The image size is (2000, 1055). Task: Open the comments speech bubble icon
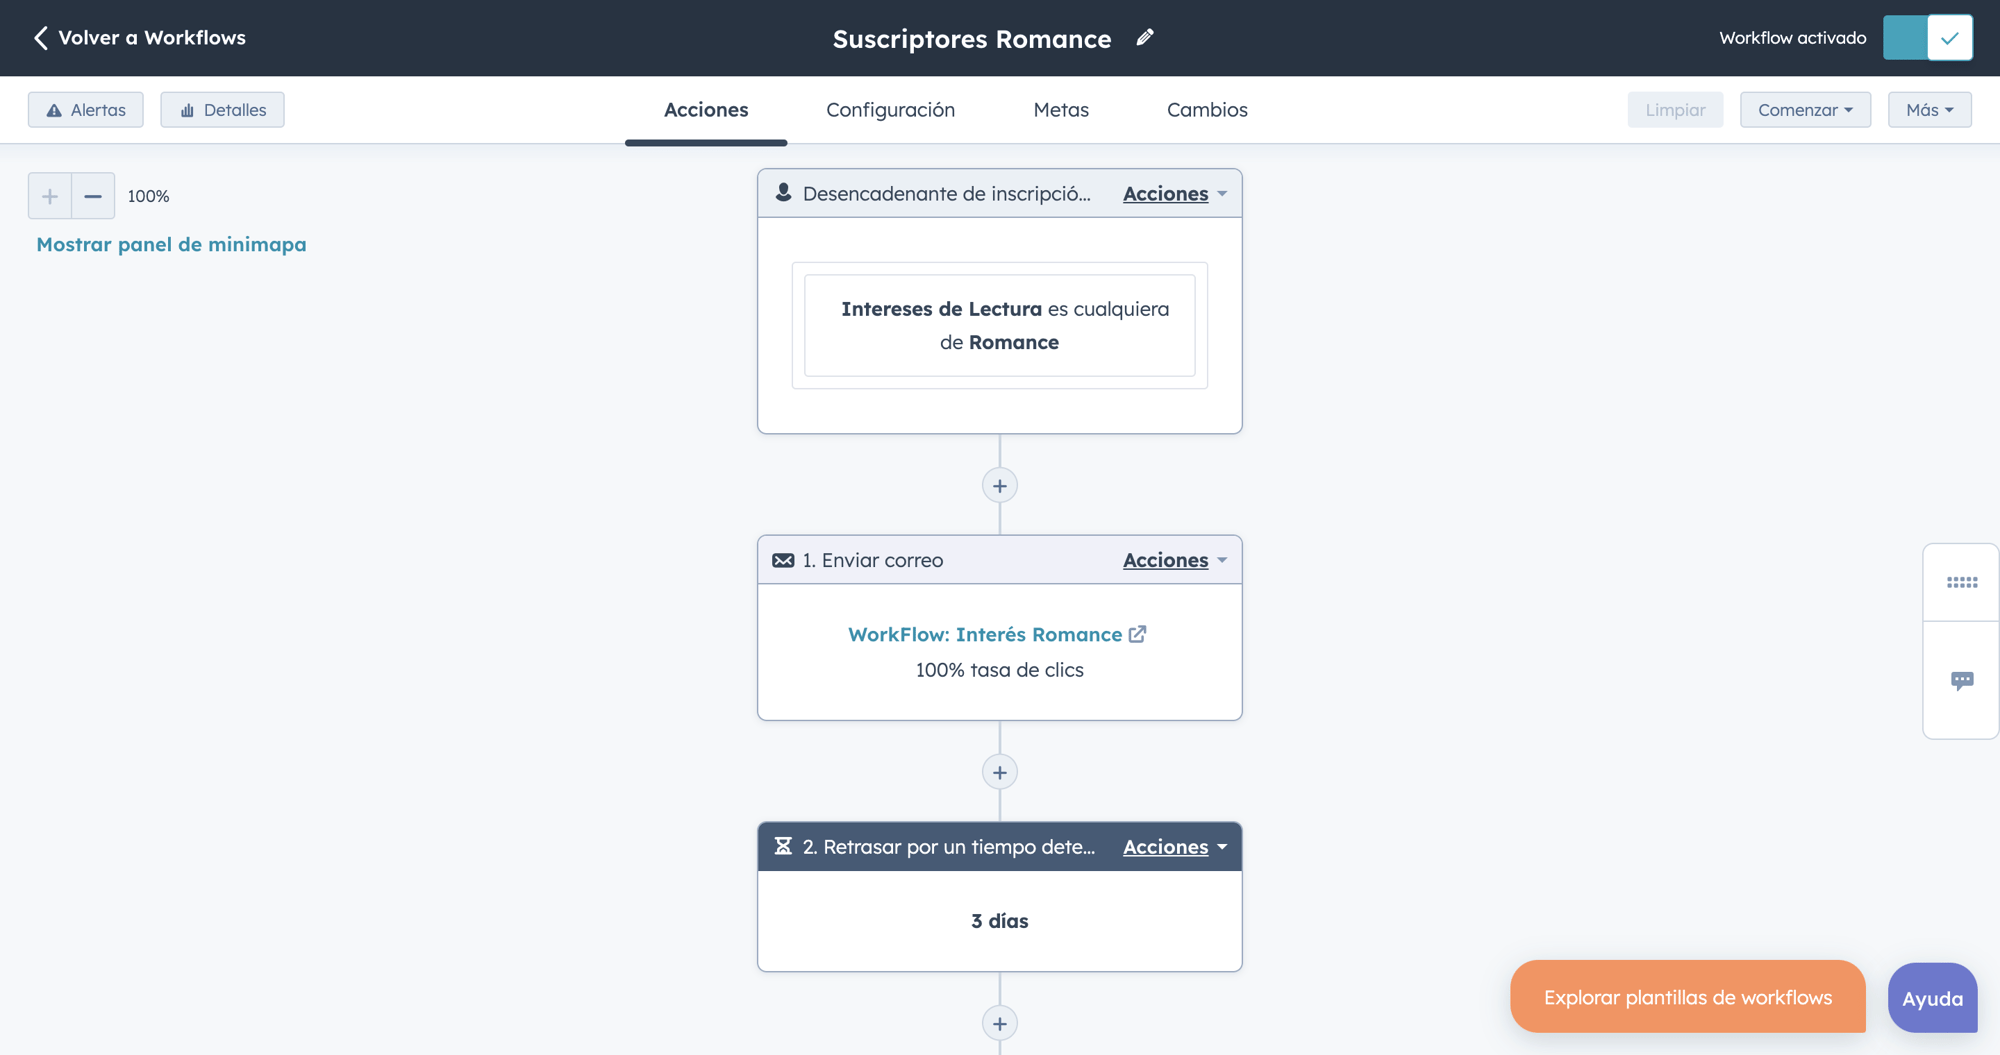(1962, 681)
